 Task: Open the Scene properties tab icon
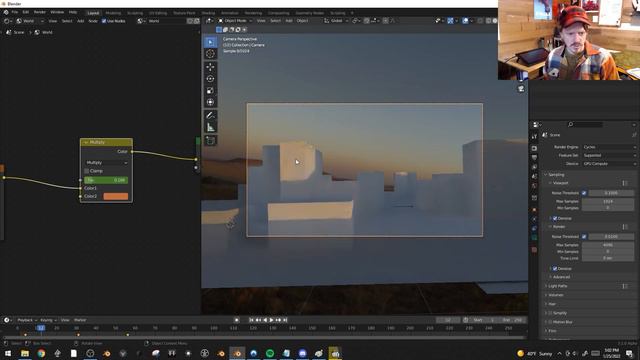(534, 176)
